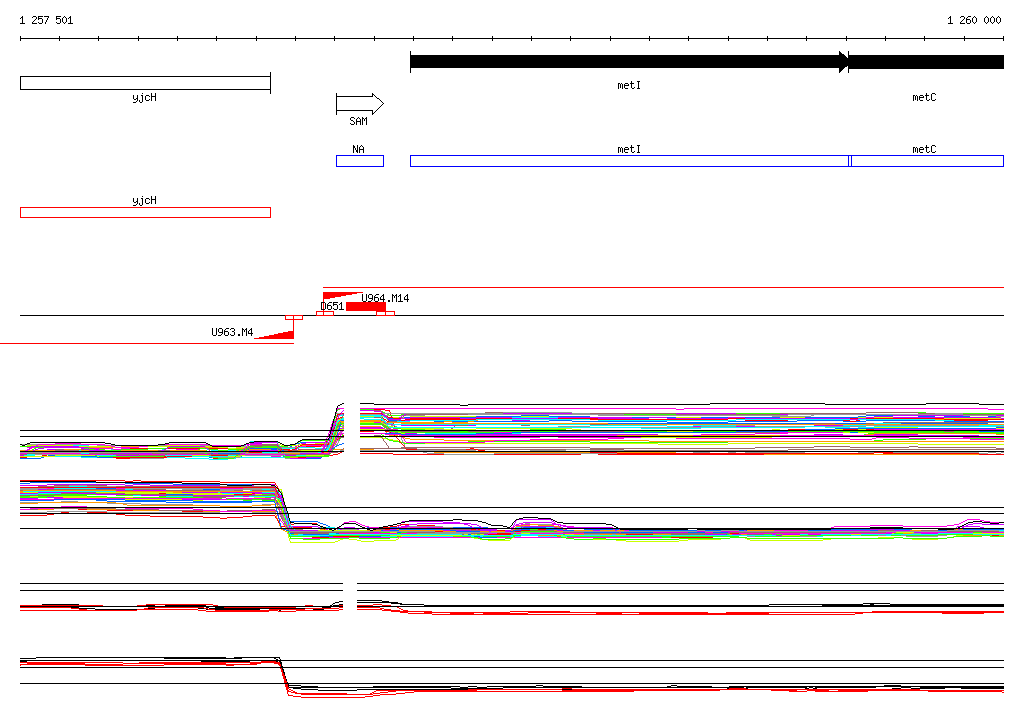This screenshot has height=714, width=1024.
Task: Click the red triangle above D651
Action: coord(341,296)
